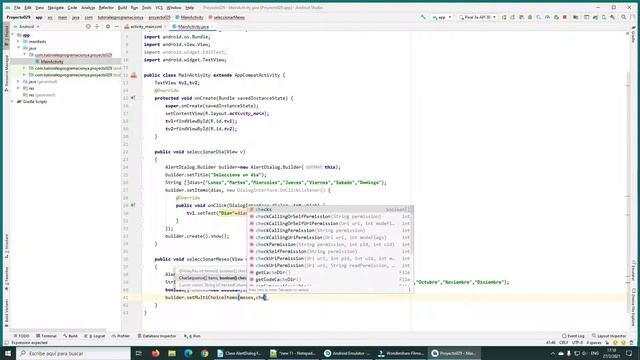The height and width of the screenshot is (360, 640).
Task: Open the Event Log panel
Action: [573, 336]
